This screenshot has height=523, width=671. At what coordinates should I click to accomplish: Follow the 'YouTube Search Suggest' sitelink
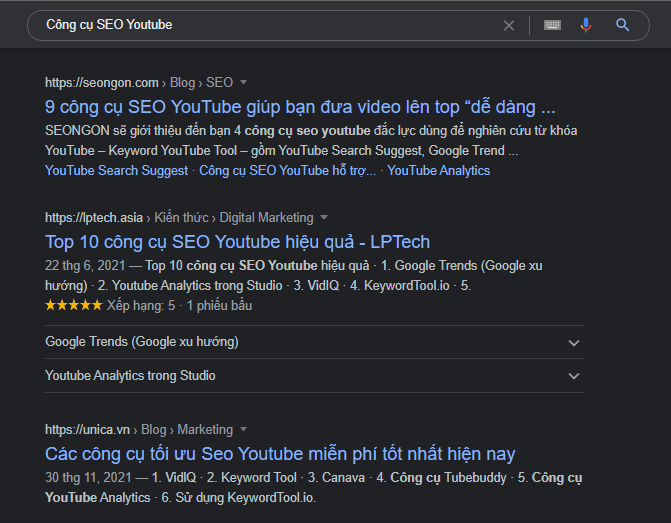point(116,170)
